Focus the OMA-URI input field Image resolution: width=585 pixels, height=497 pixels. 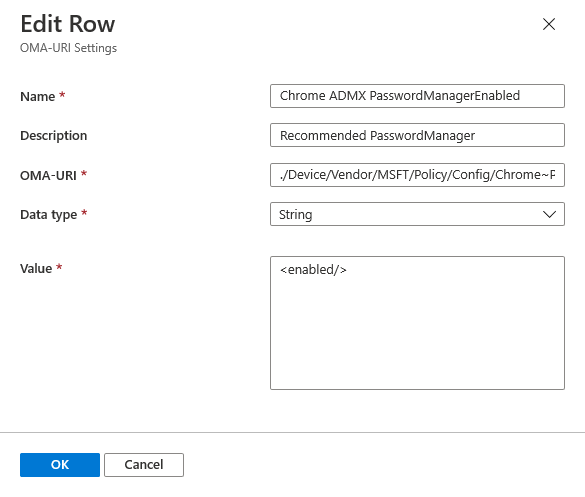tap(417, 175)
